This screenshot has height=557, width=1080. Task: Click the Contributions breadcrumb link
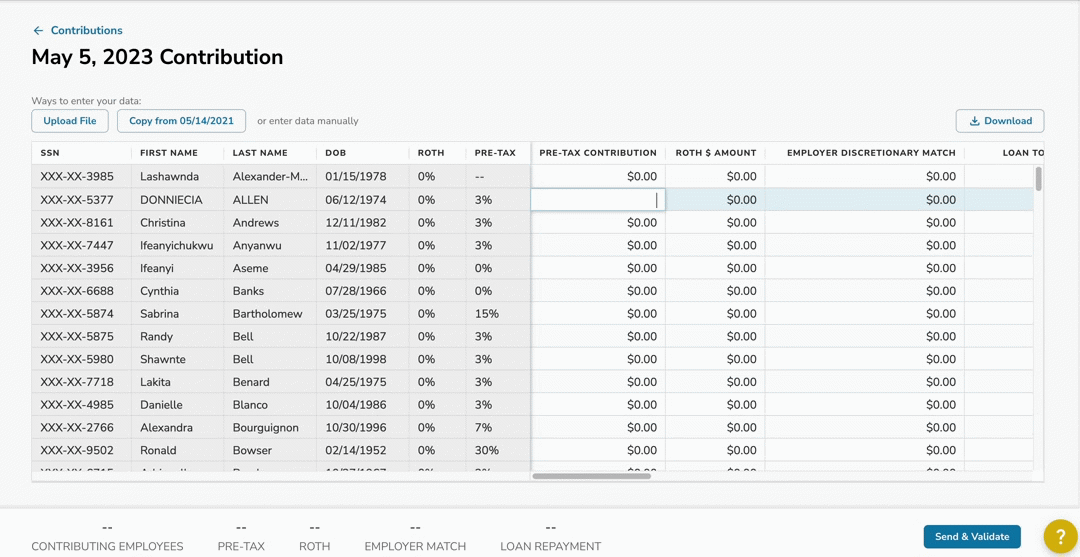click(x=86, y=31)
